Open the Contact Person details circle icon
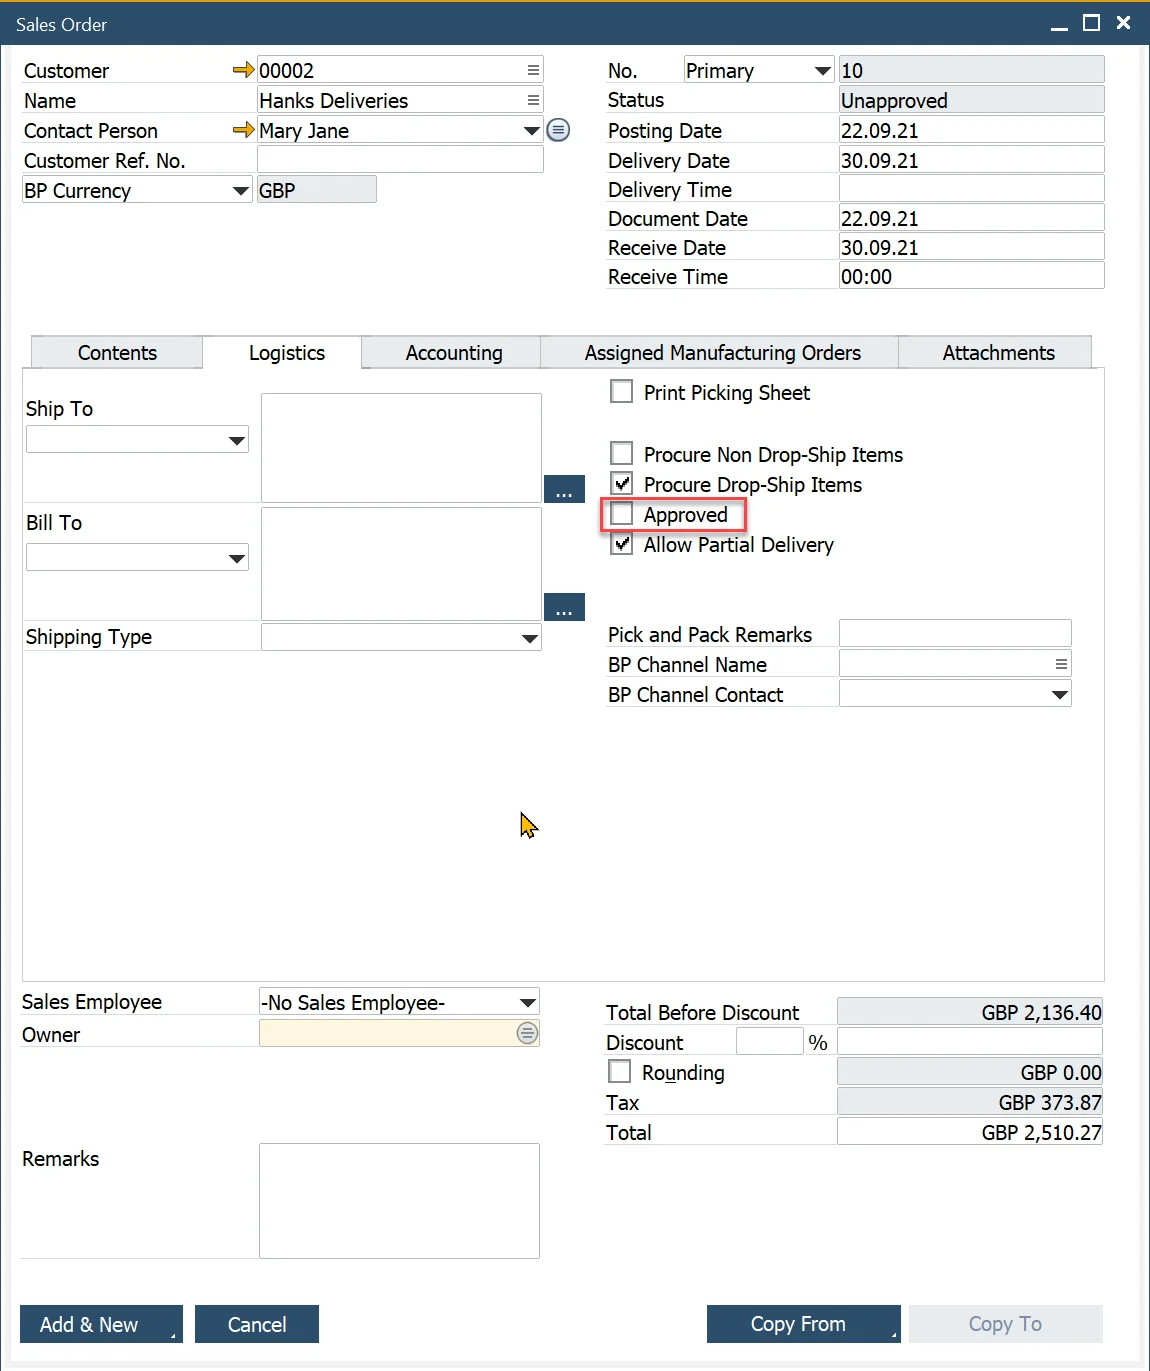The height and width of the screenshot is (1371, 1150). (558, 130)
